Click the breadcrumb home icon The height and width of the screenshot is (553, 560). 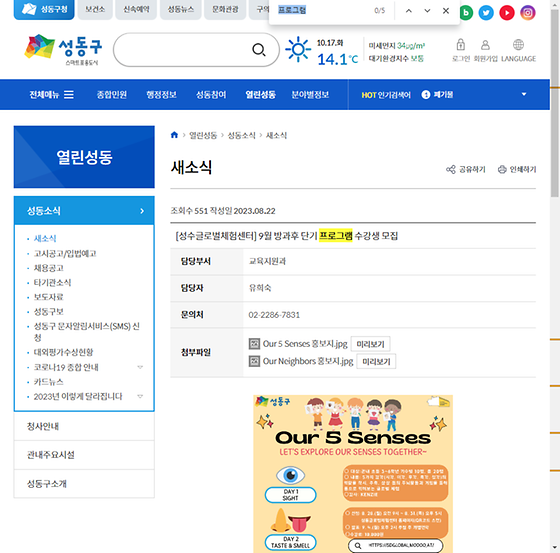[x=174, y=135]
